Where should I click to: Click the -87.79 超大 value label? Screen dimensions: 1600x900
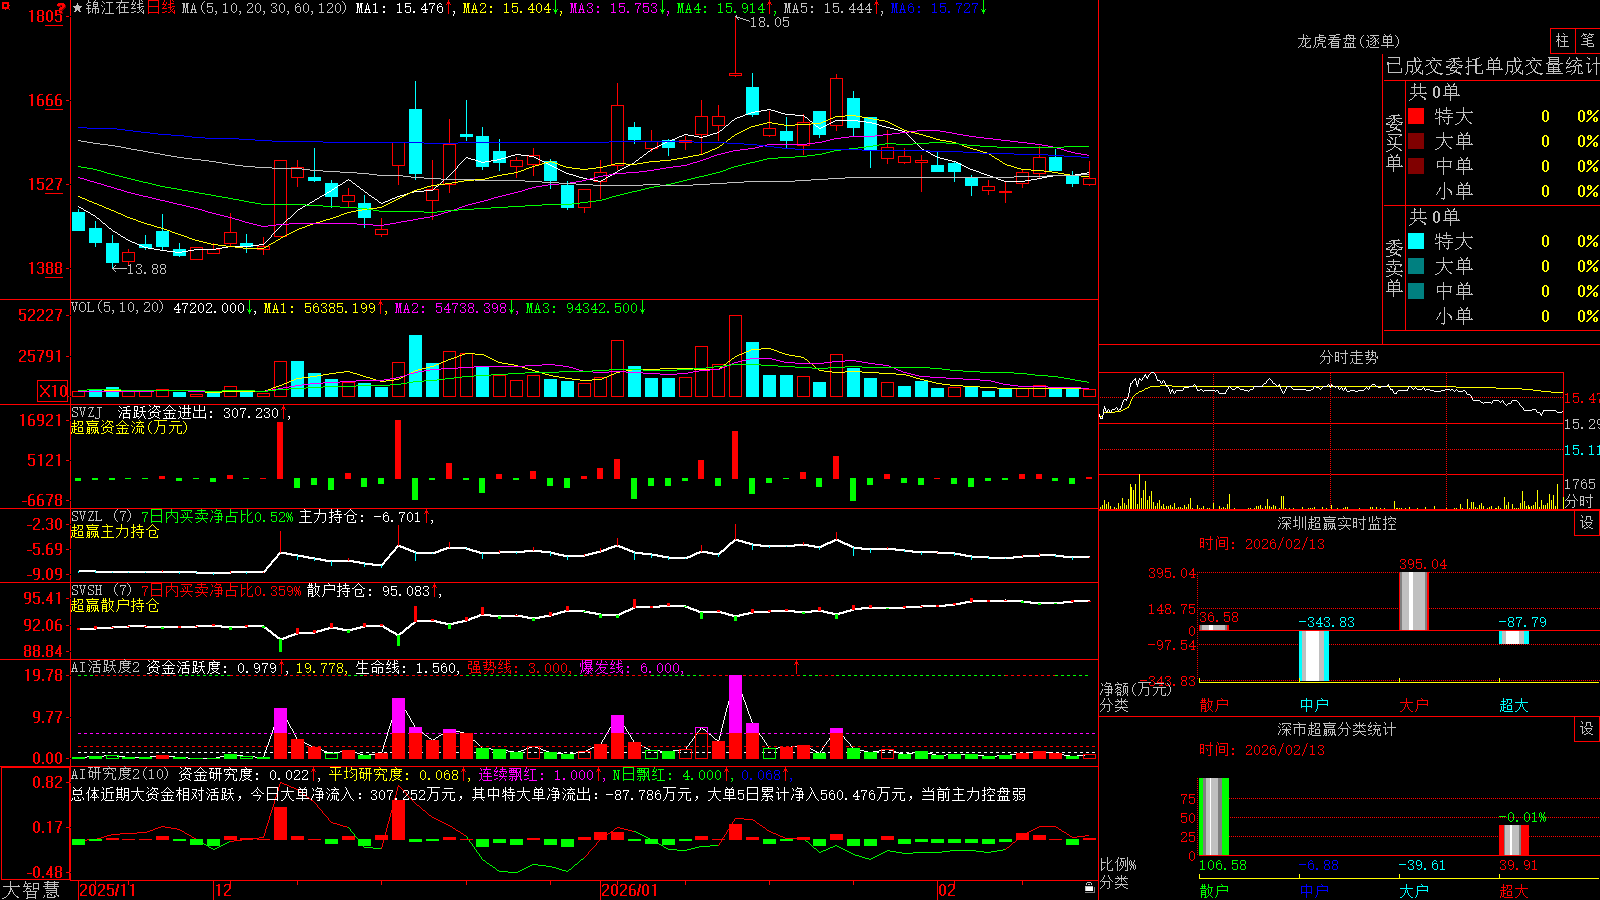(1523, 622)
